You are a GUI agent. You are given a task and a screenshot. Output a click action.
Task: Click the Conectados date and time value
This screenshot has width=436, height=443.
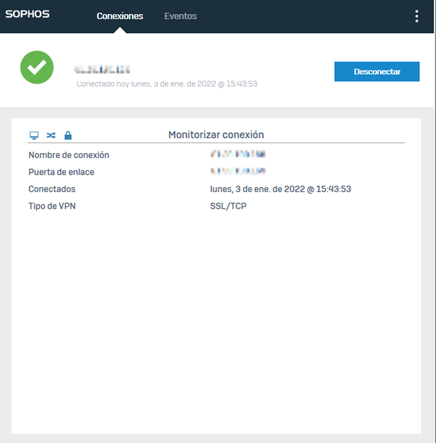coord(280,189)
